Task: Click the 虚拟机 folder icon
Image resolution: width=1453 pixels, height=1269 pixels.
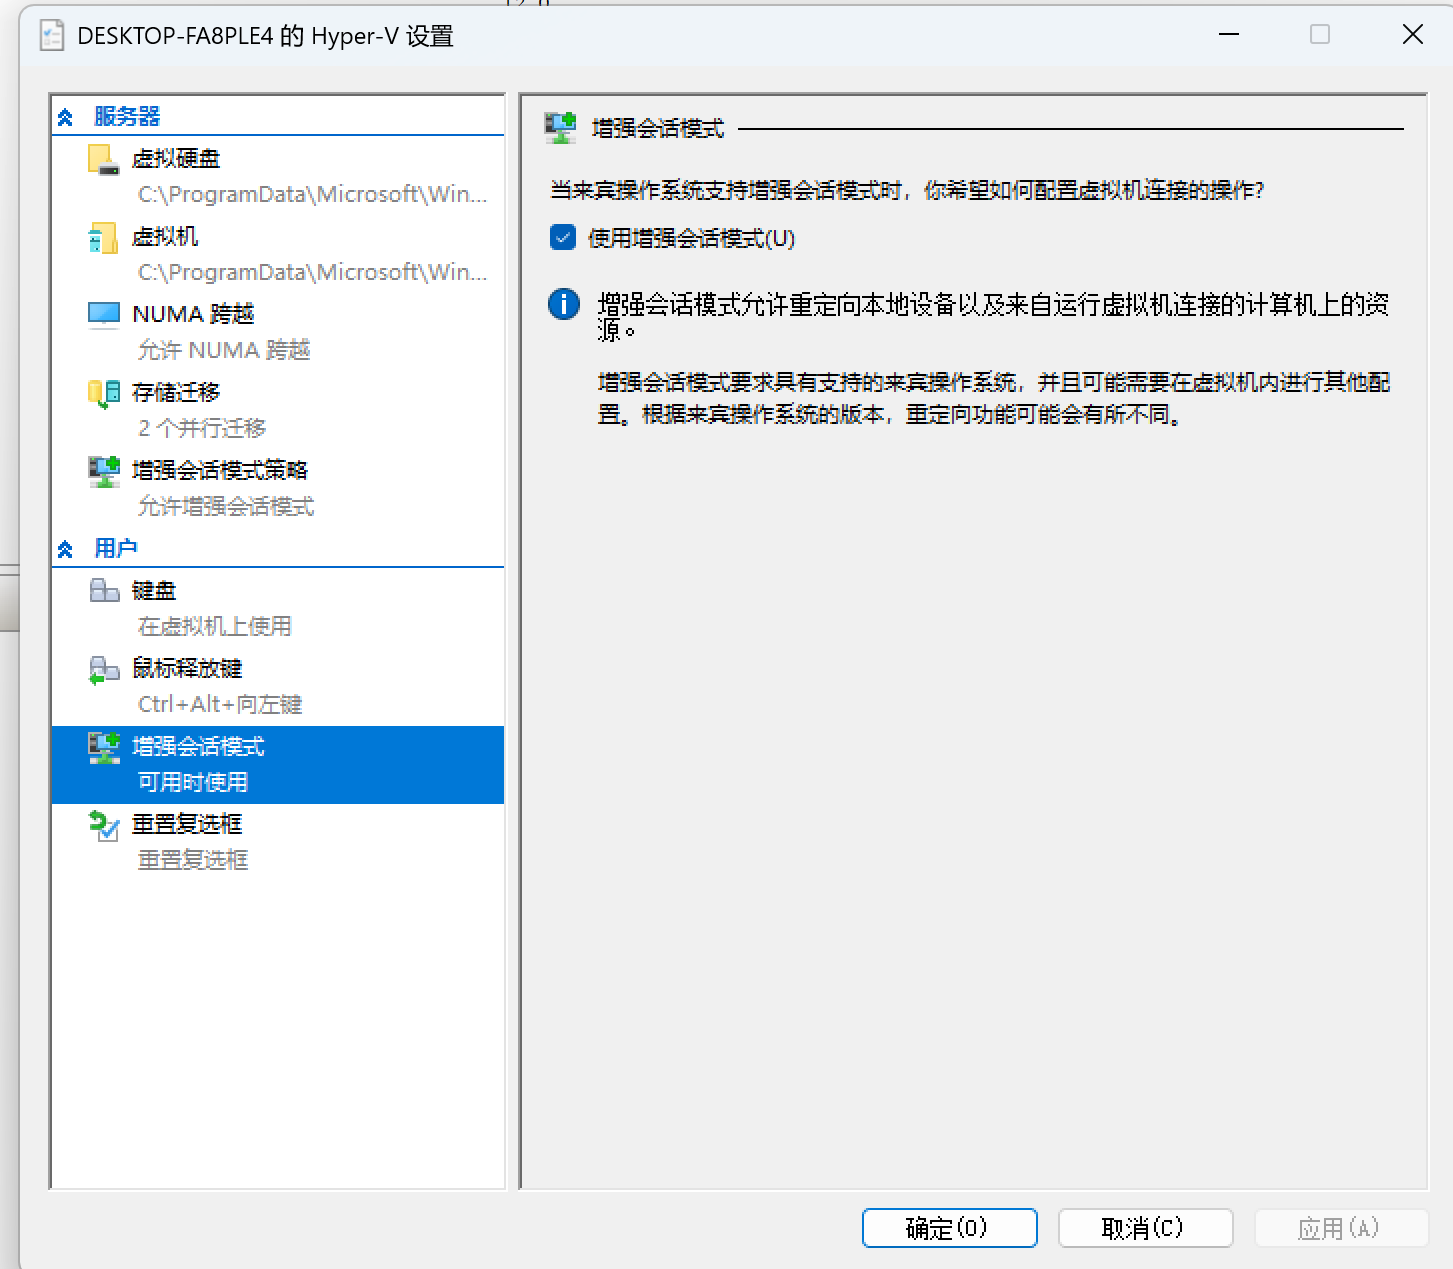Action: point(103,237)
